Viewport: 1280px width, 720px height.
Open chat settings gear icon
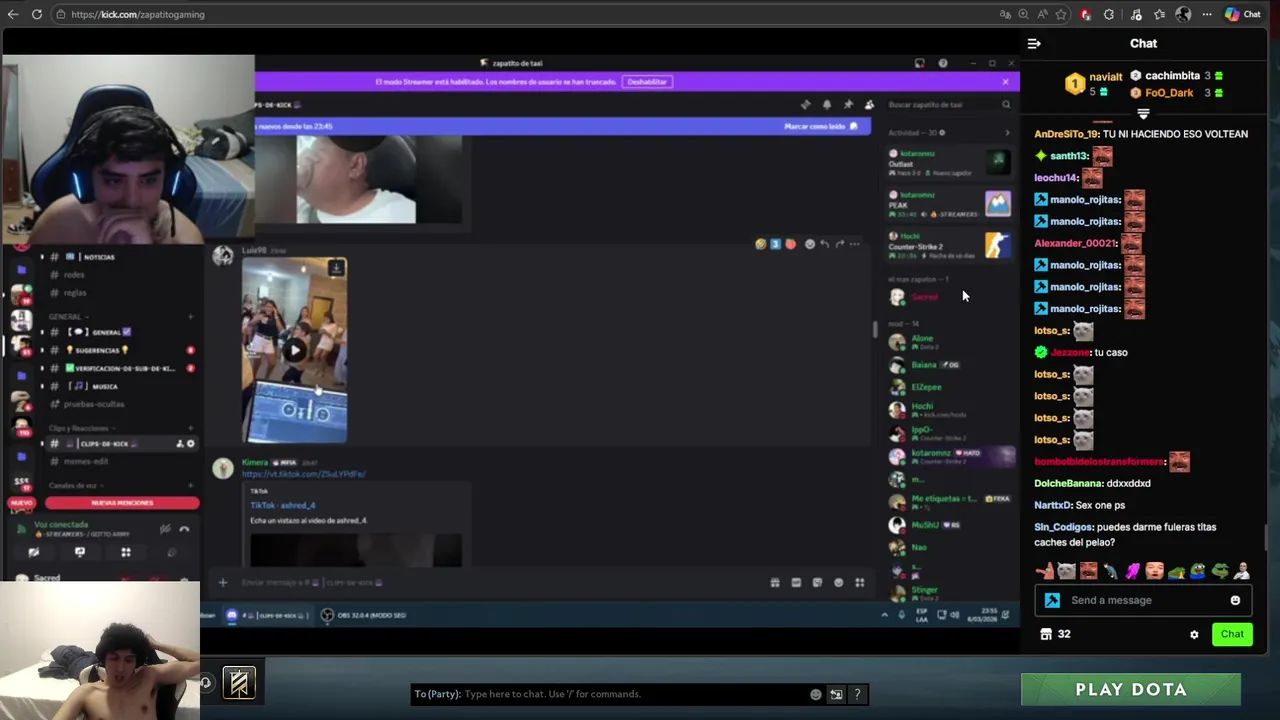(1194, 634)
